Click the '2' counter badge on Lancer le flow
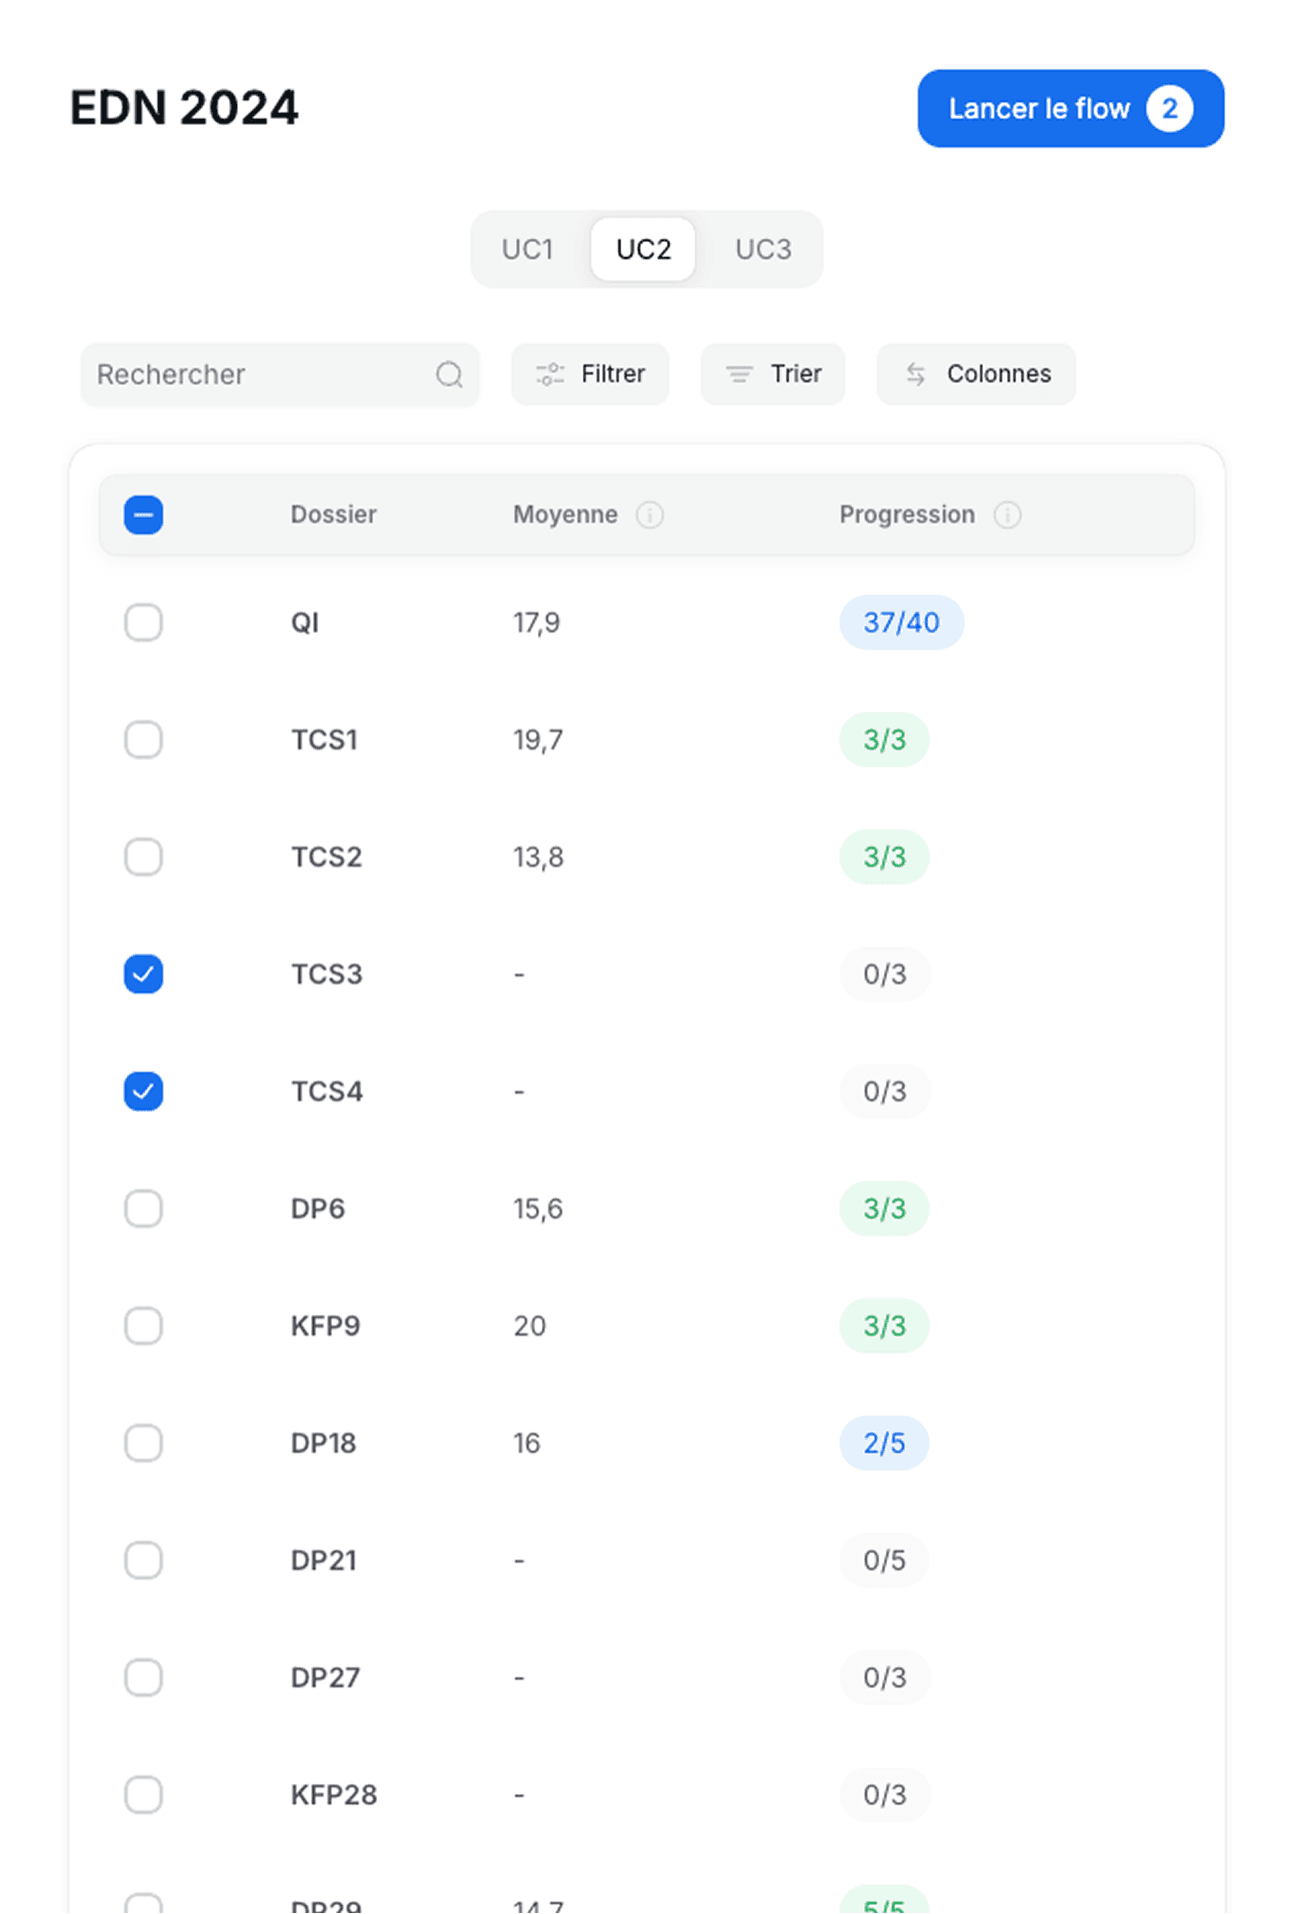 coord(1170,109)
